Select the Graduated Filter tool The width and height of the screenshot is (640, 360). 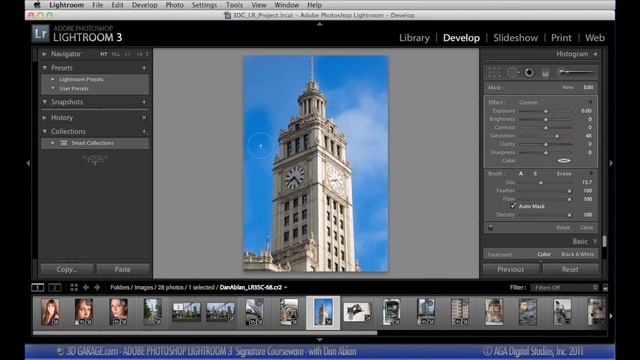[545, 73]
